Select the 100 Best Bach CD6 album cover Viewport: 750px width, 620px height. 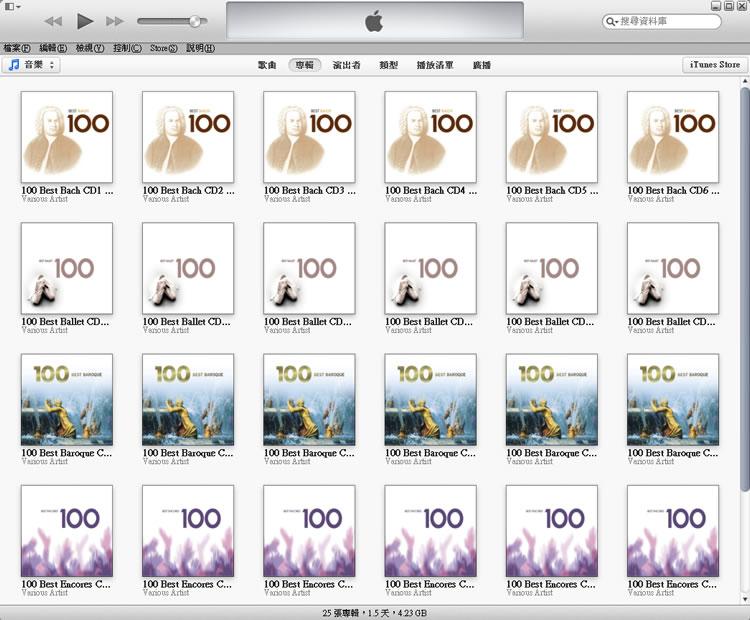tap(673, 137)
